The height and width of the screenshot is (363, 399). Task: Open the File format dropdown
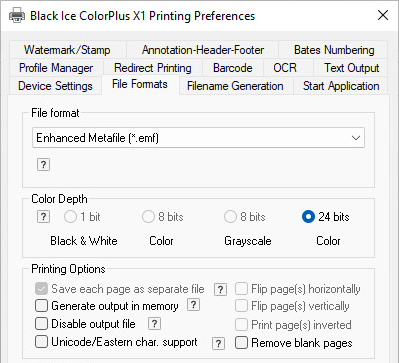(198, 138)
